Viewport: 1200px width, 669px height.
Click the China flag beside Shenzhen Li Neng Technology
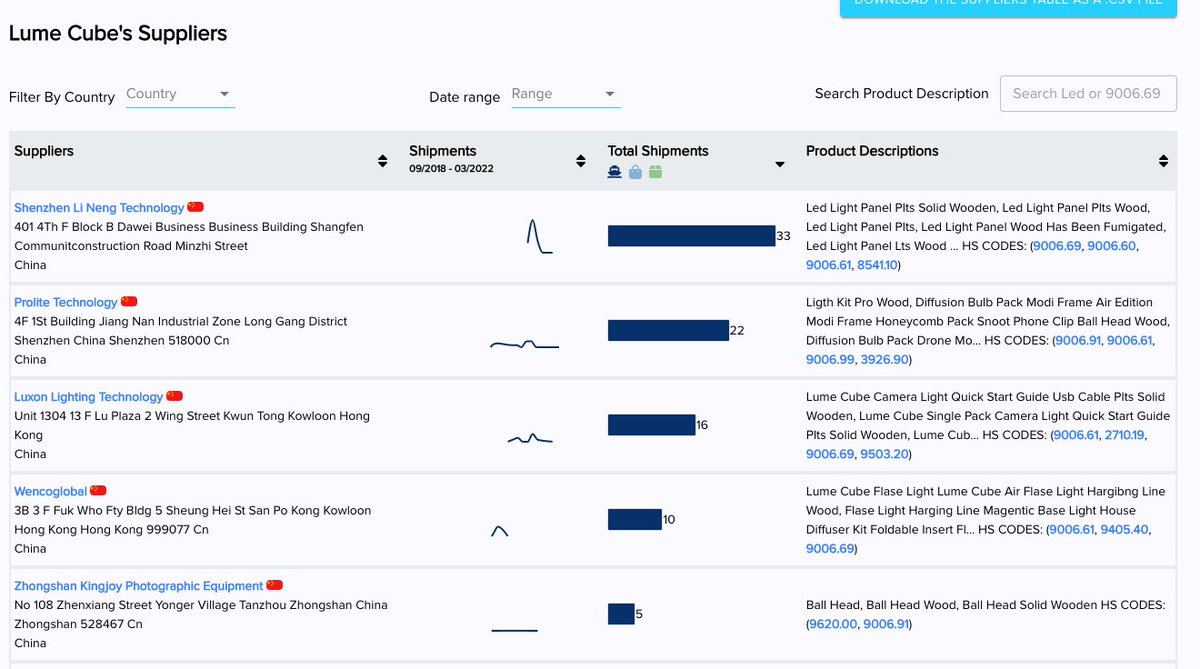(195, 207)
